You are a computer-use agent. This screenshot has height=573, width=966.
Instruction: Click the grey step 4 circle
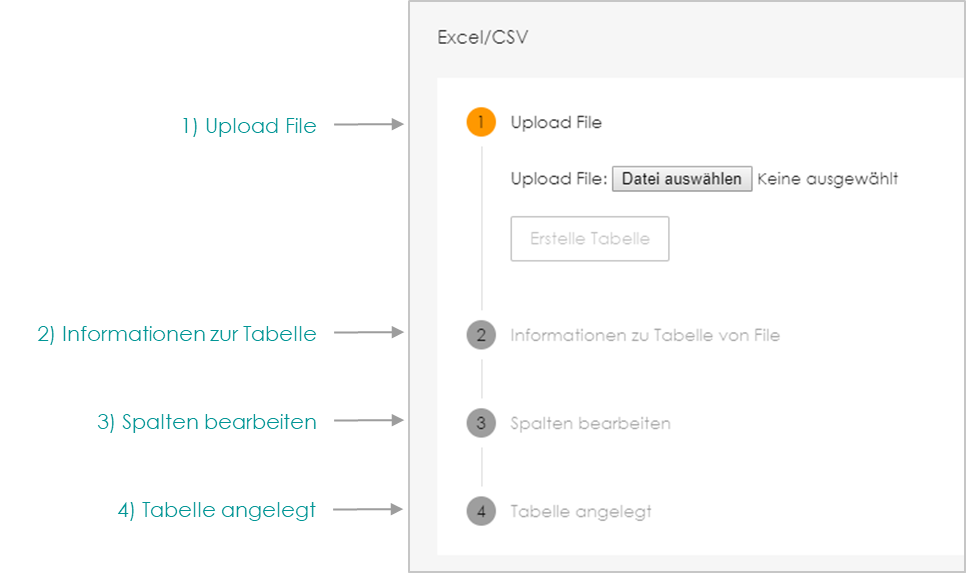[481, 511]
